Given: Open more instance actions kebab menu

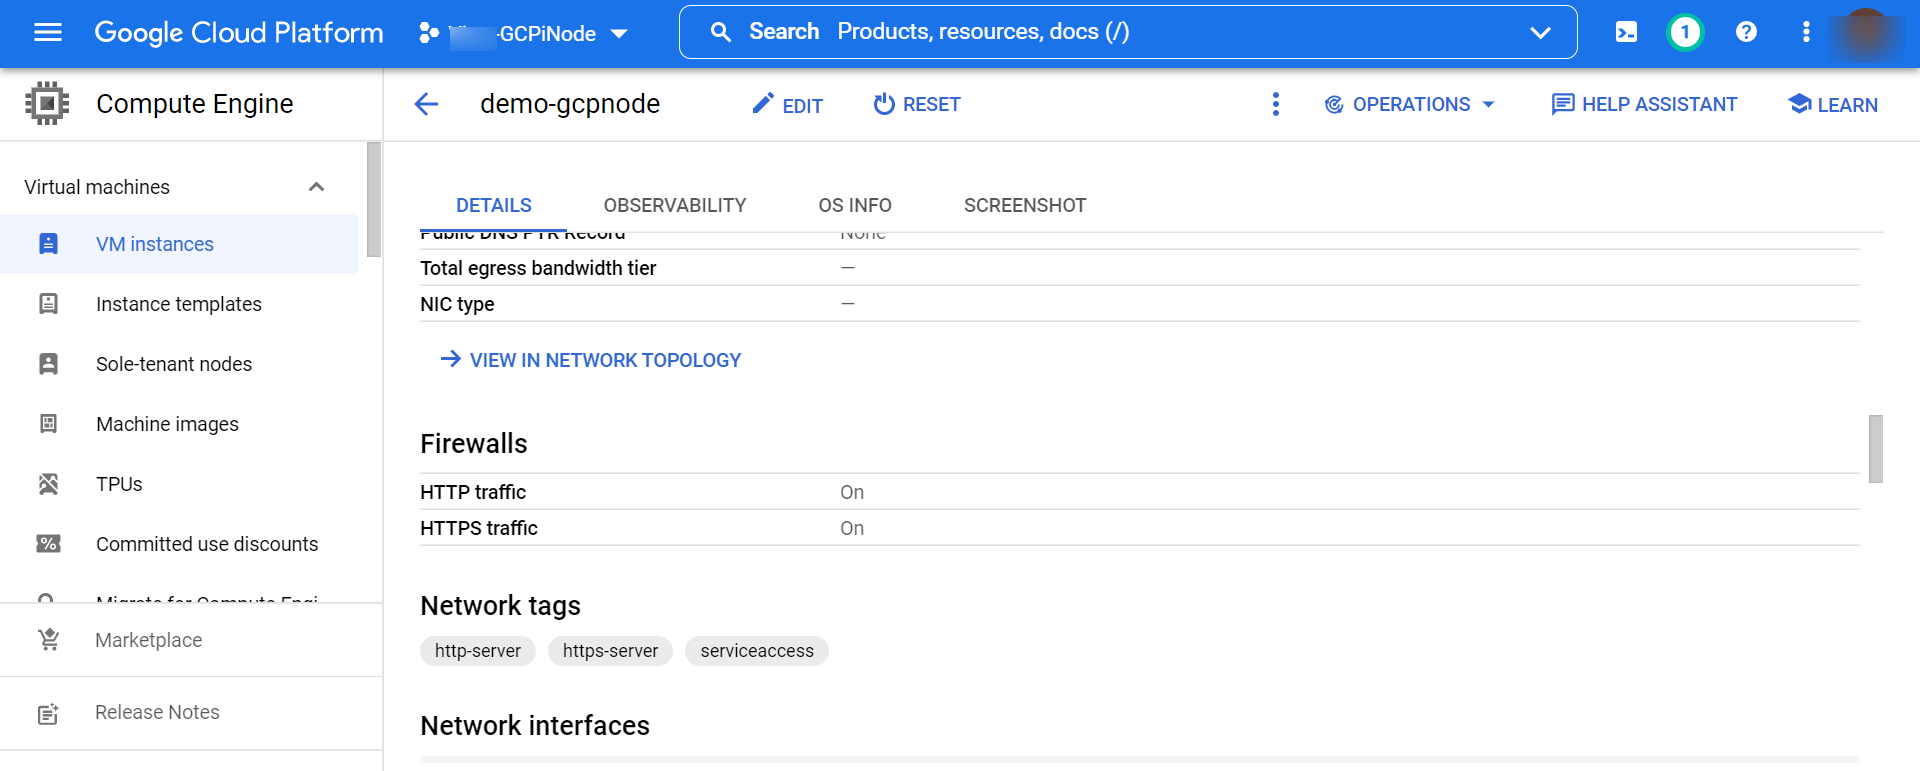Looking at the screenshot, I should 1275,104.
